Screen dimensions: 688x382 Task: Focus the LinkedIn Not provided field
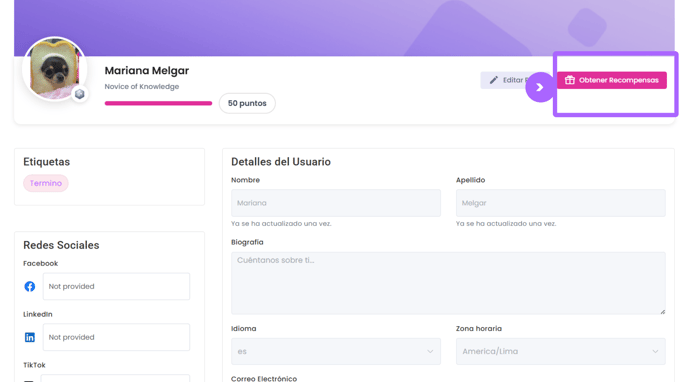[x=116, y=337]
